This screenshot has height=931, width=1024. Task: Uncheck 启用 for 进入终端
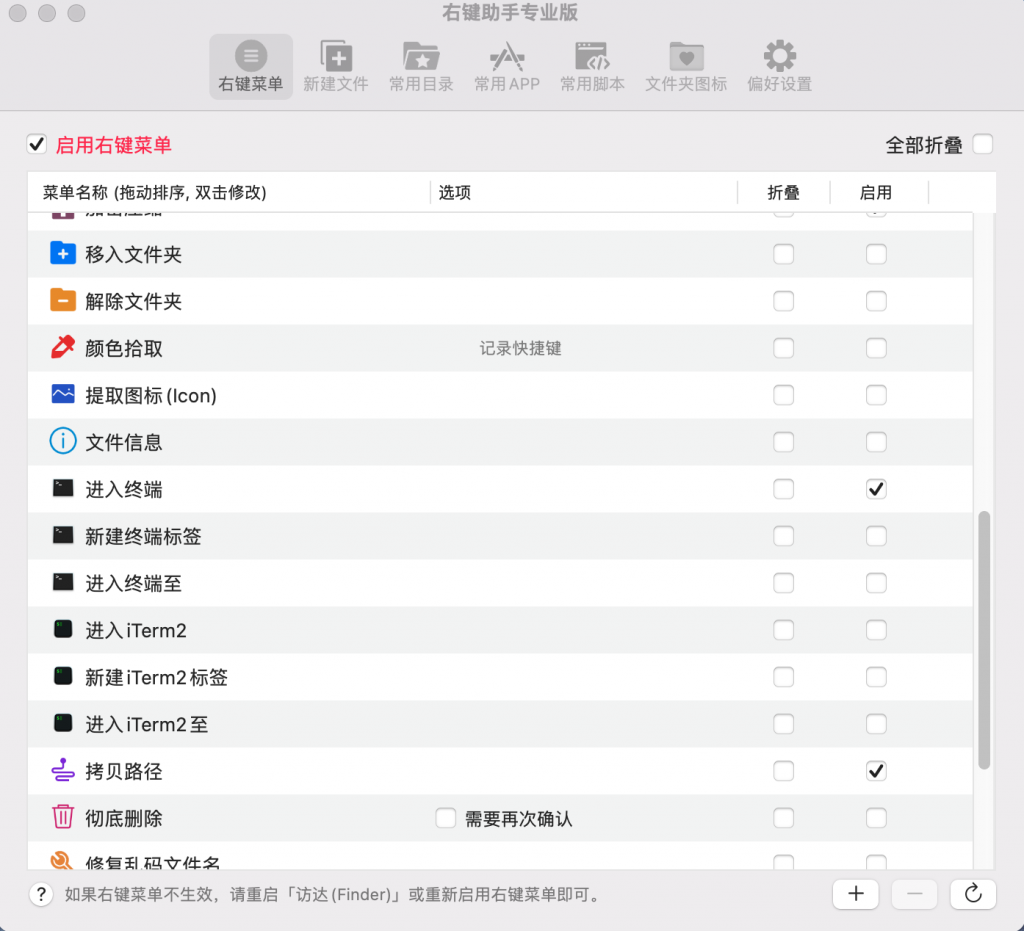876,489
